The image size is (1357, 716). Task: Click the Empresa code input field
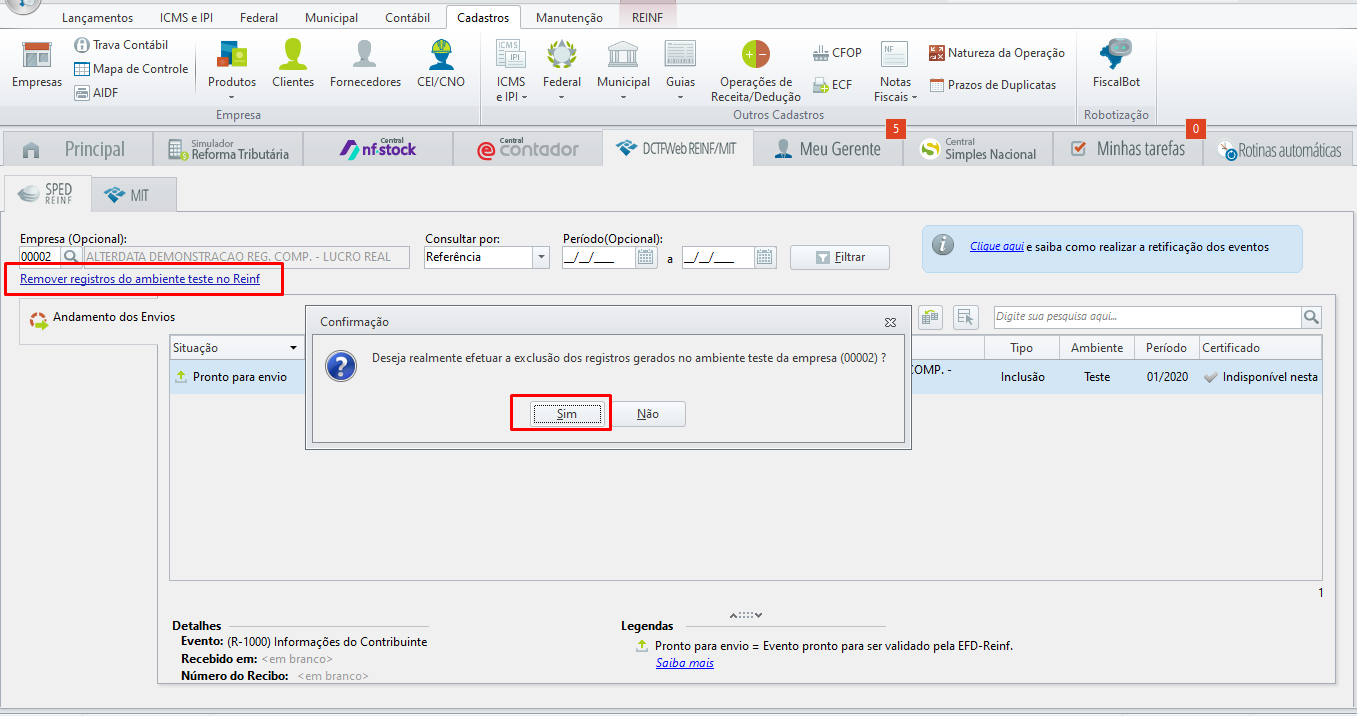coord(40,257)
